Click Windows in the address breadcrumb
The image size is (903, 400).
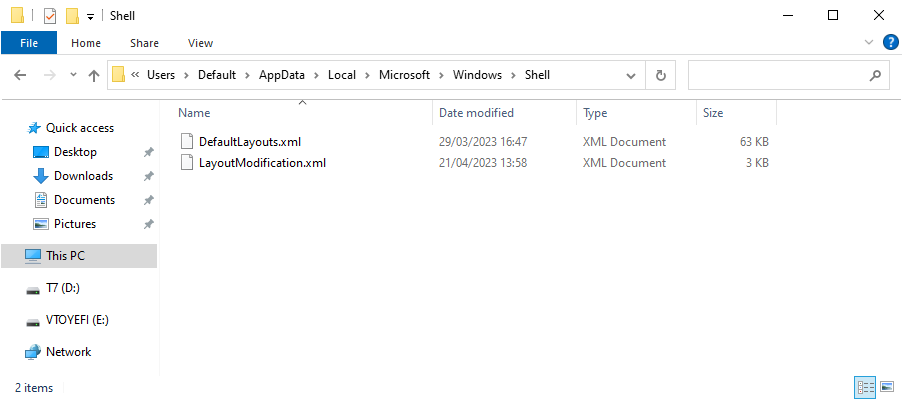[x=477, y=75]
